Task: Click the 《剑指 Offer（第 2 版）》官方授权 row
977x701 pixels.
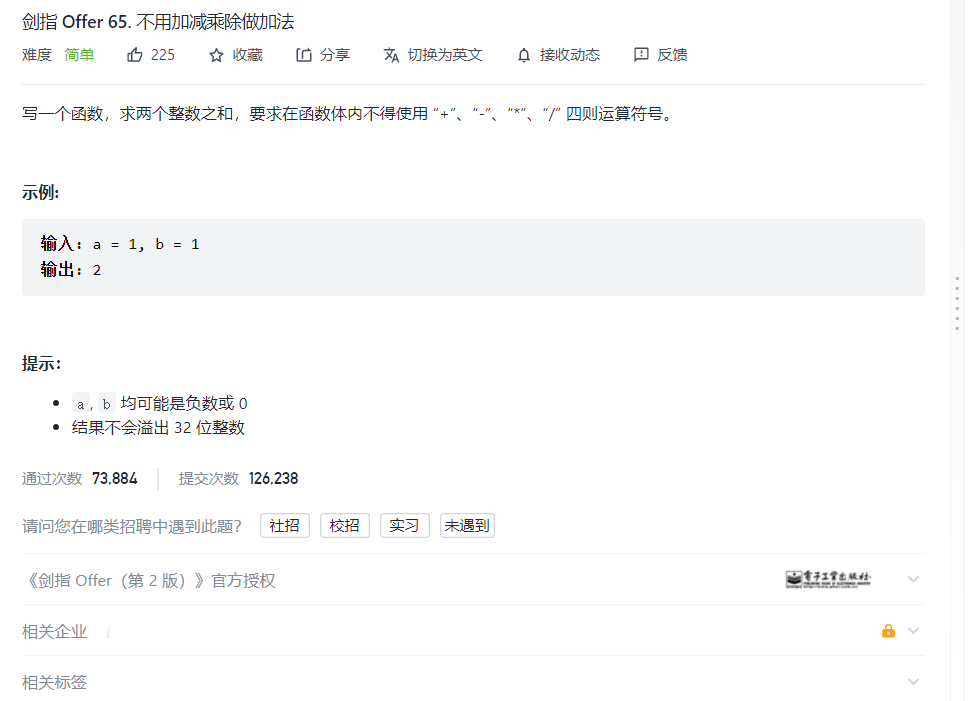Action: [x=473, y=579]
